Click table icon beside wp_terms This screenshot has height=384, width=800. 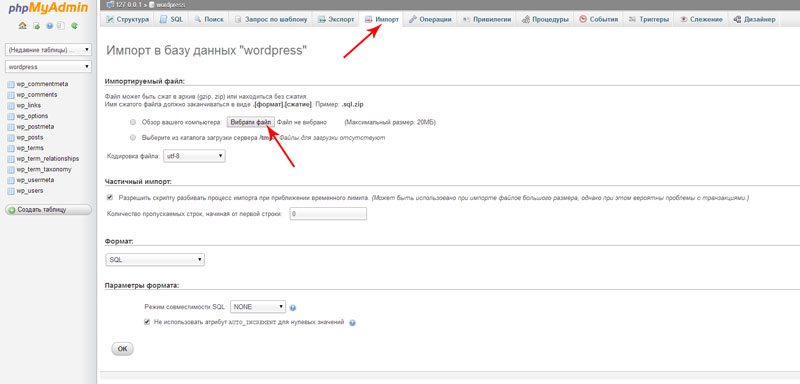[x=11, y=148]
